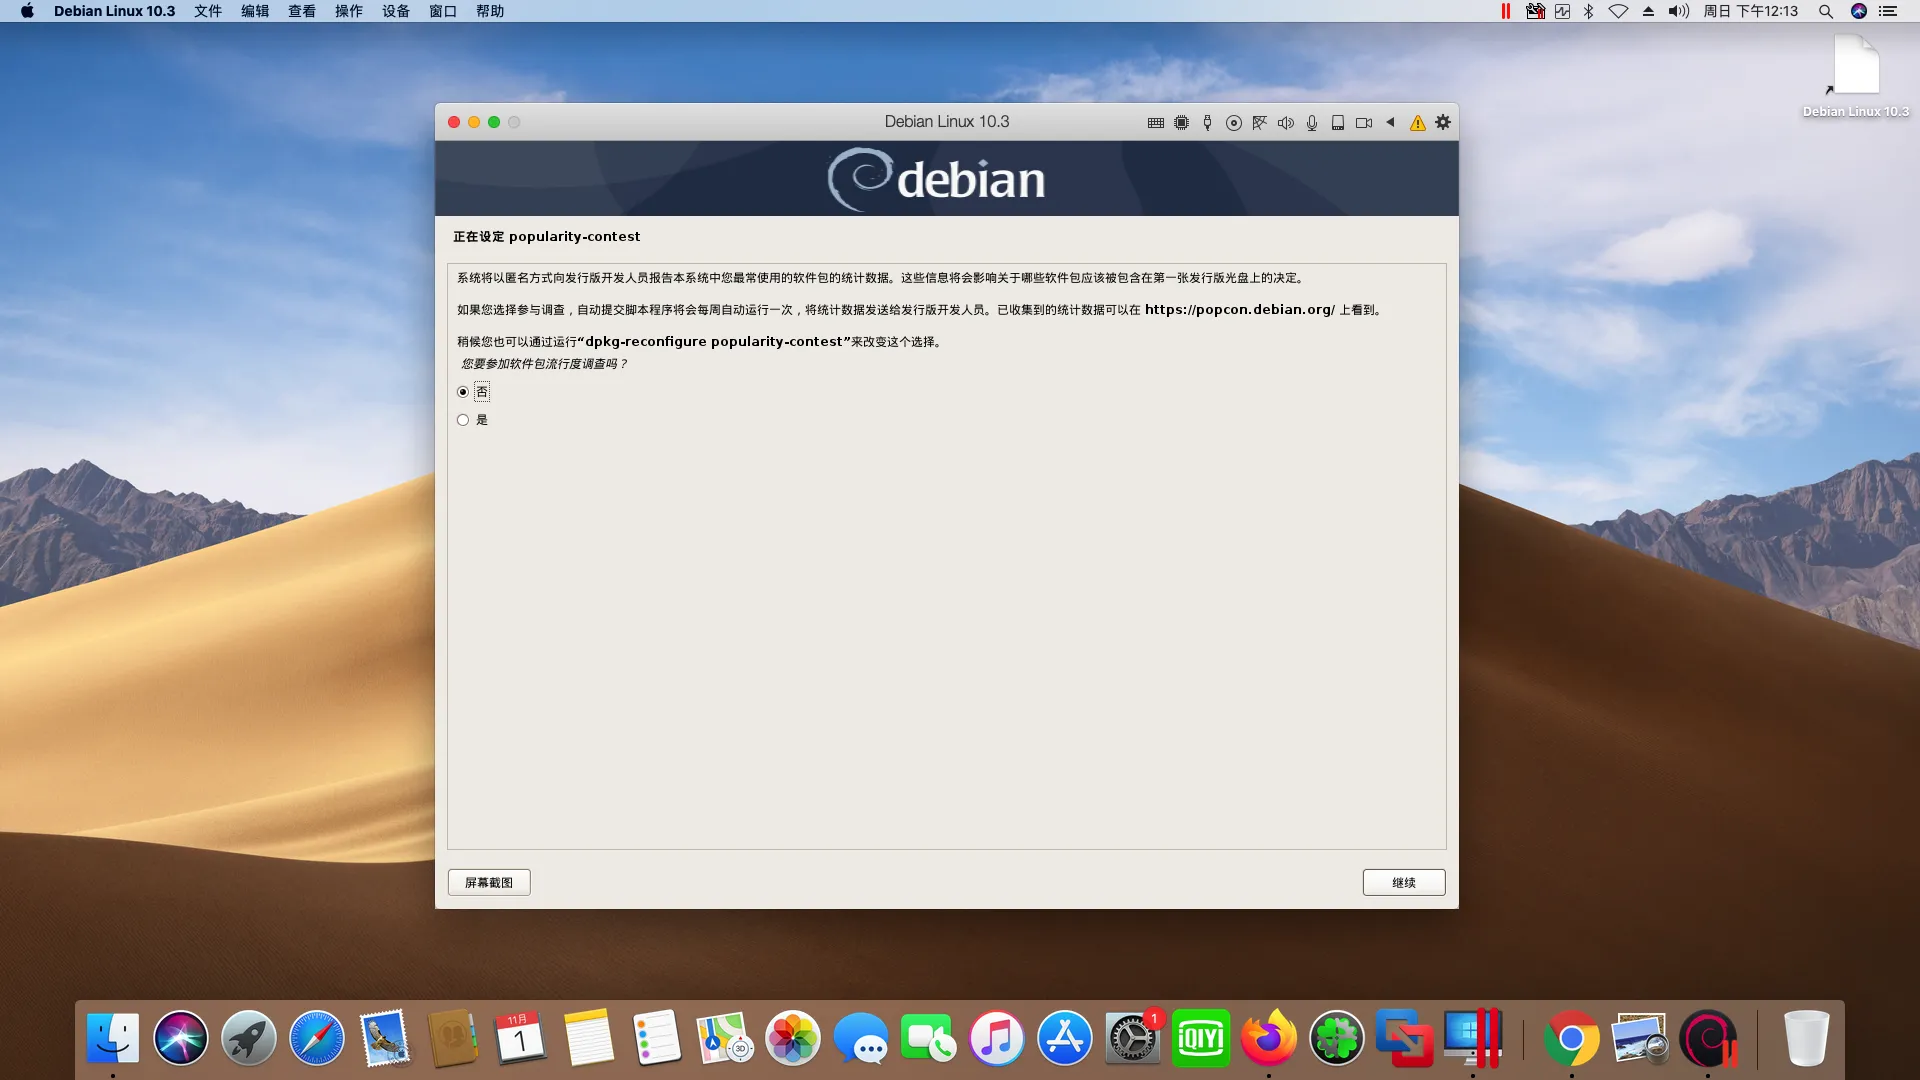Open iQIYI in the Dock
Image resolution: width=1920 pixels, height=1080 pixels.
click(x=1201, y=1038)
